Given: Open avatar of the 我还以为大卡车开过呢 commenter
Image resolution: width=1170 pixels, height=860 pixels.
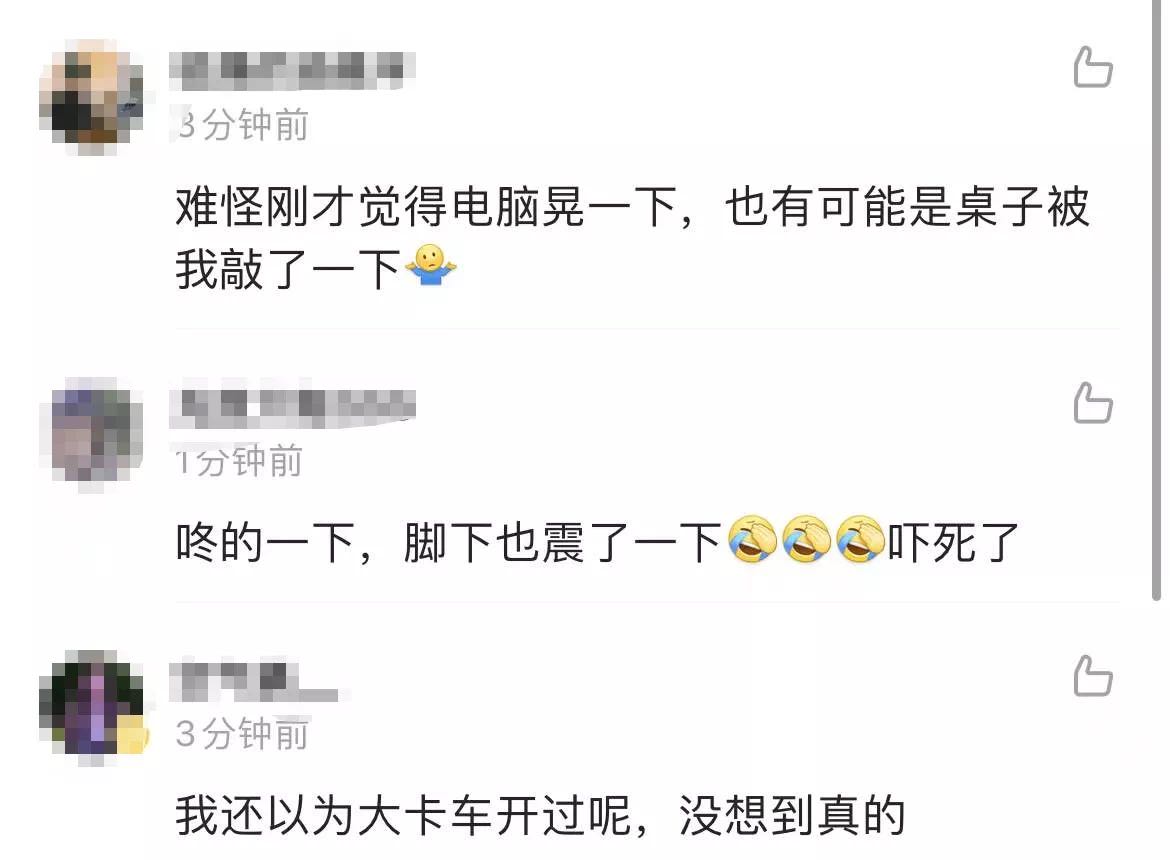Looking at the screenshot, I should point(93,706).
